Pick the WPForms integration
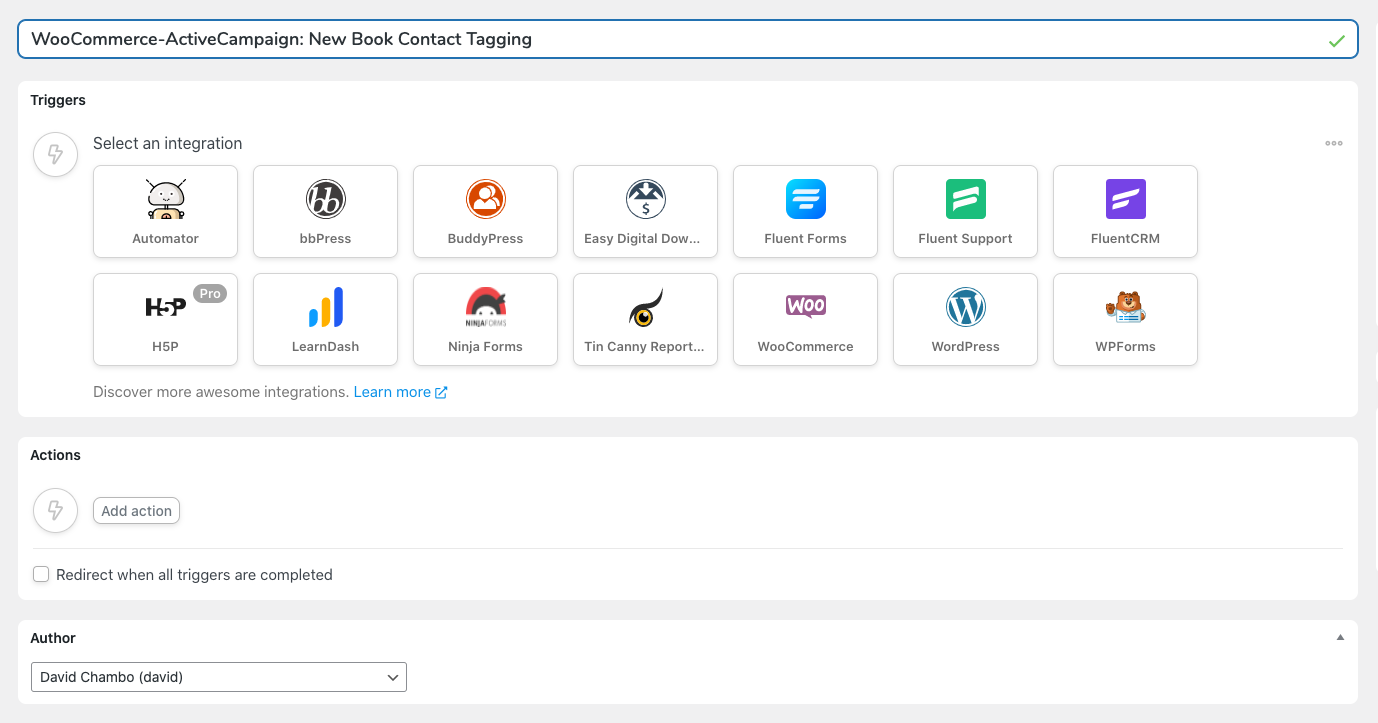The width and height of the screenshot is (1378, 723). 1125,320
